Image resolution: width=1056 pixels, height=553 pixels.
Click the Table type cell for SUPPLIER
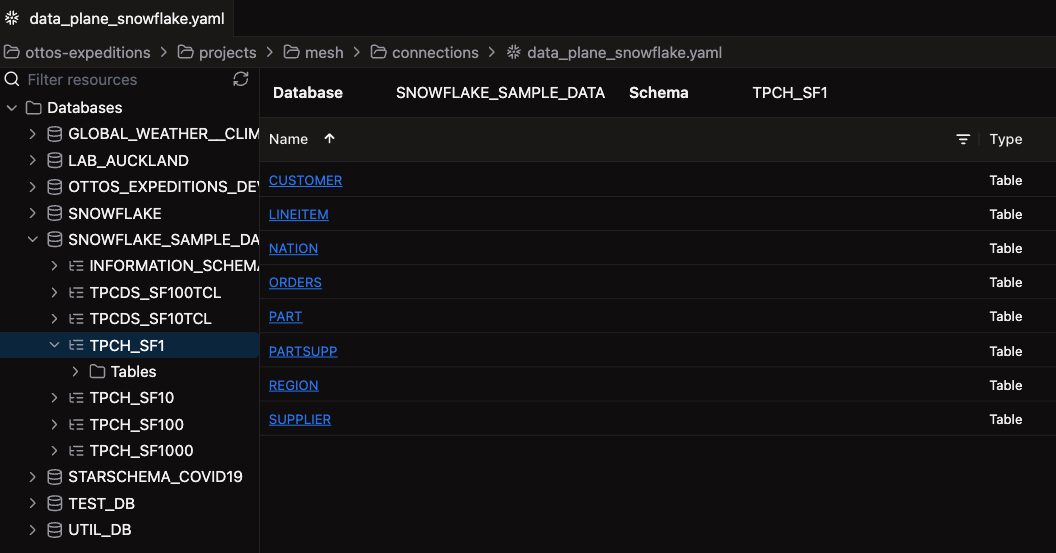click(1005, 420)
